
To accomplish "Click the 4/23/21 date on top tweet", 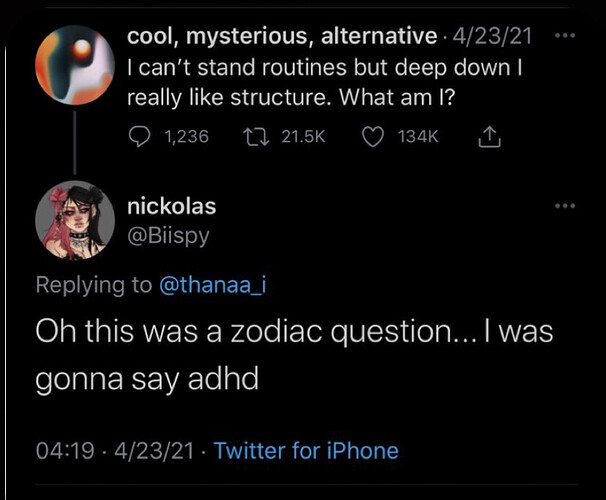I will tap(491, 37).
